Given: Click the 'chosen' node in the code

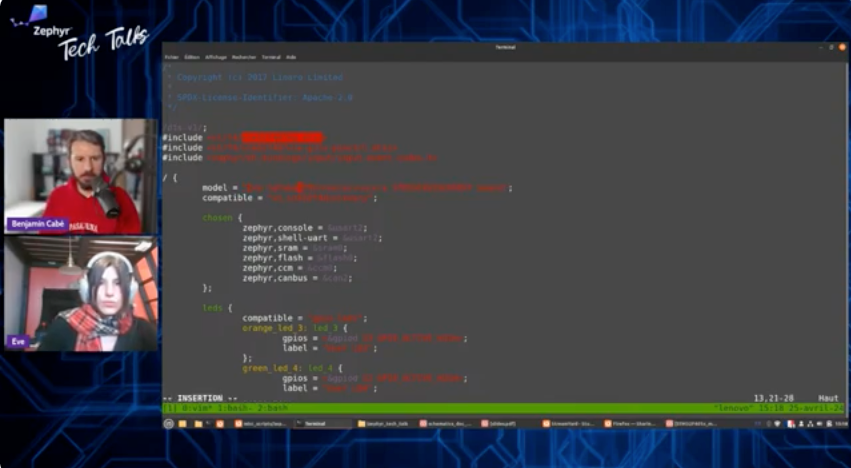Looking at the screenshot, I should click(x=221, y=217).
